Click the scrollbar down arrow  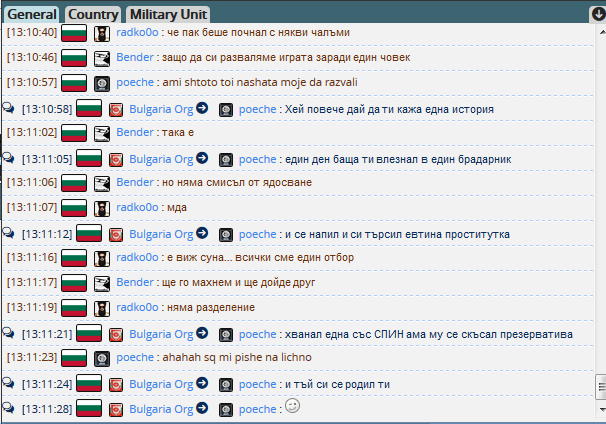602,409
